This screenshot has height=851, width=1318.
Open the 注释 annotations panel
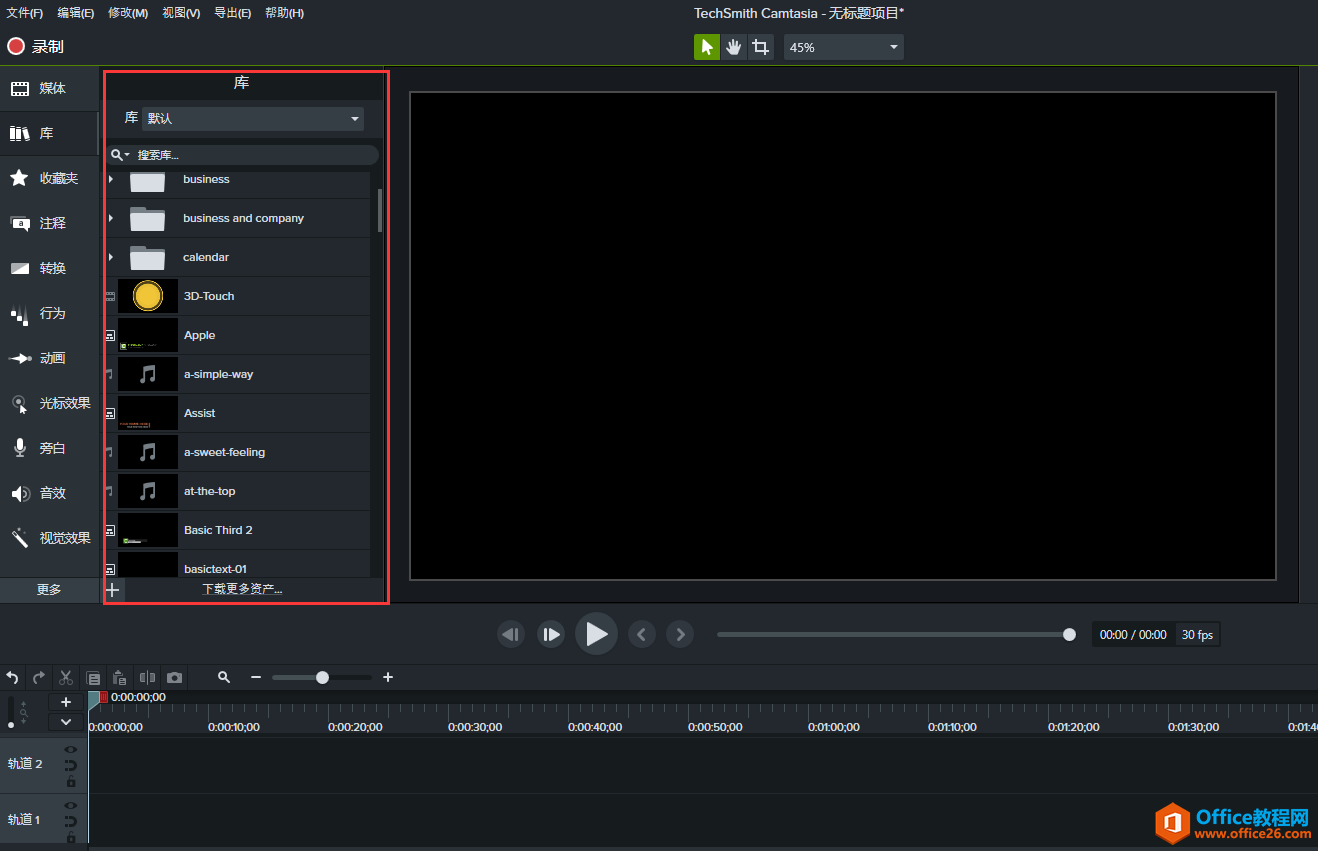click(48, 224)
